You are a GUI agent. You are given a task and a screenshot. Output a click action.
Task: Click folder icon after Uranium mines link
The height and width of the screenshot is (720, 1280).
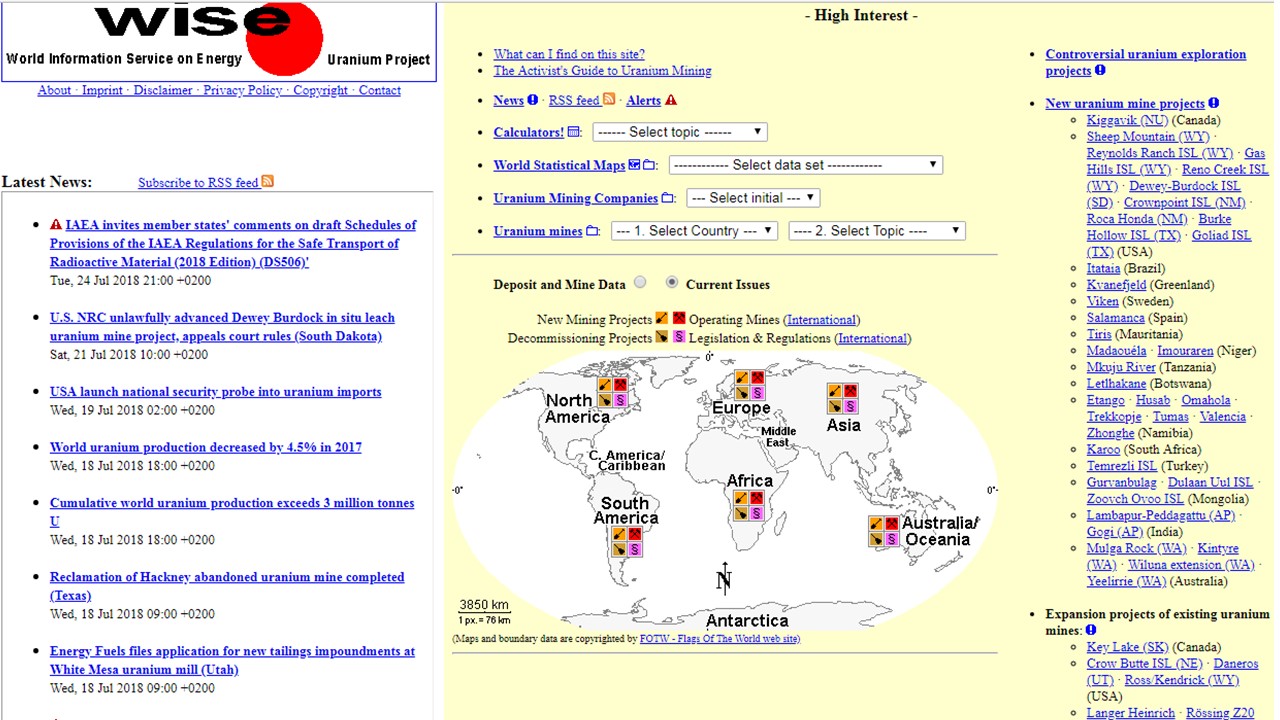coord(592,231)
